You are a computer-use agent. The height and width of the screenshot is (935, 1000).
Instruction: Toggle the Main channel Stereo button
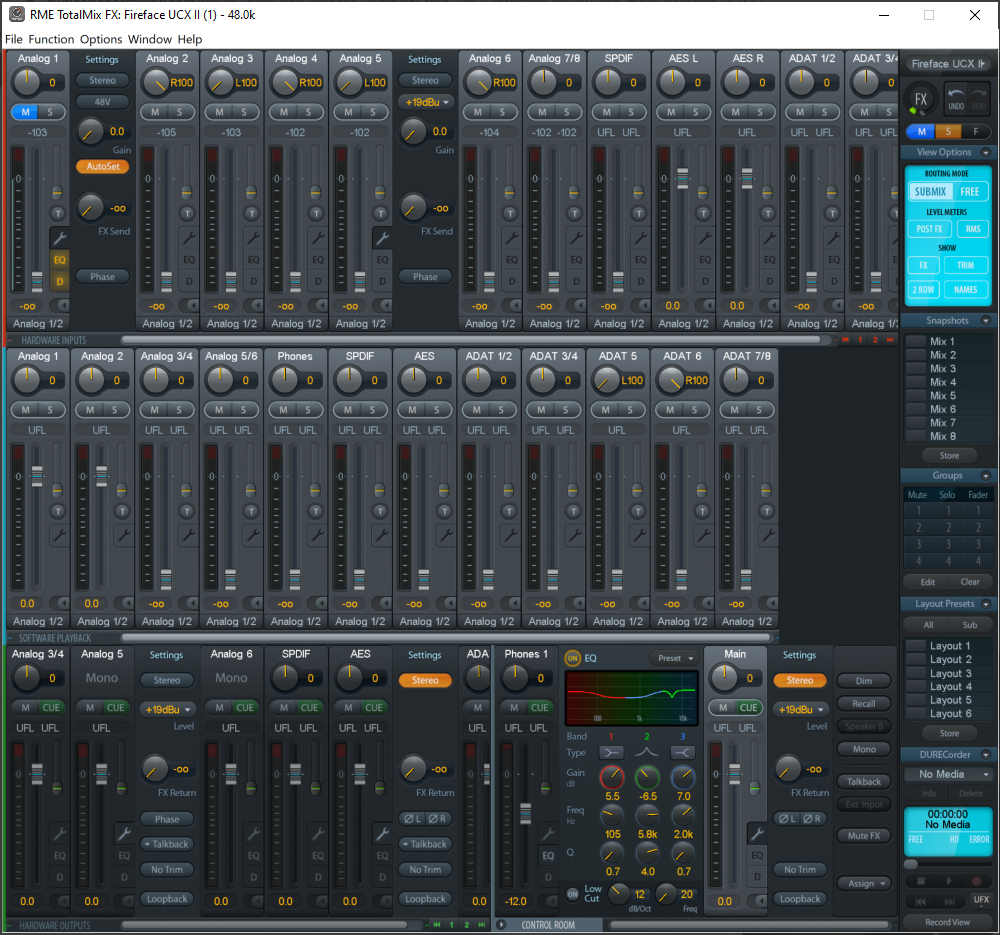click(800, 681)
